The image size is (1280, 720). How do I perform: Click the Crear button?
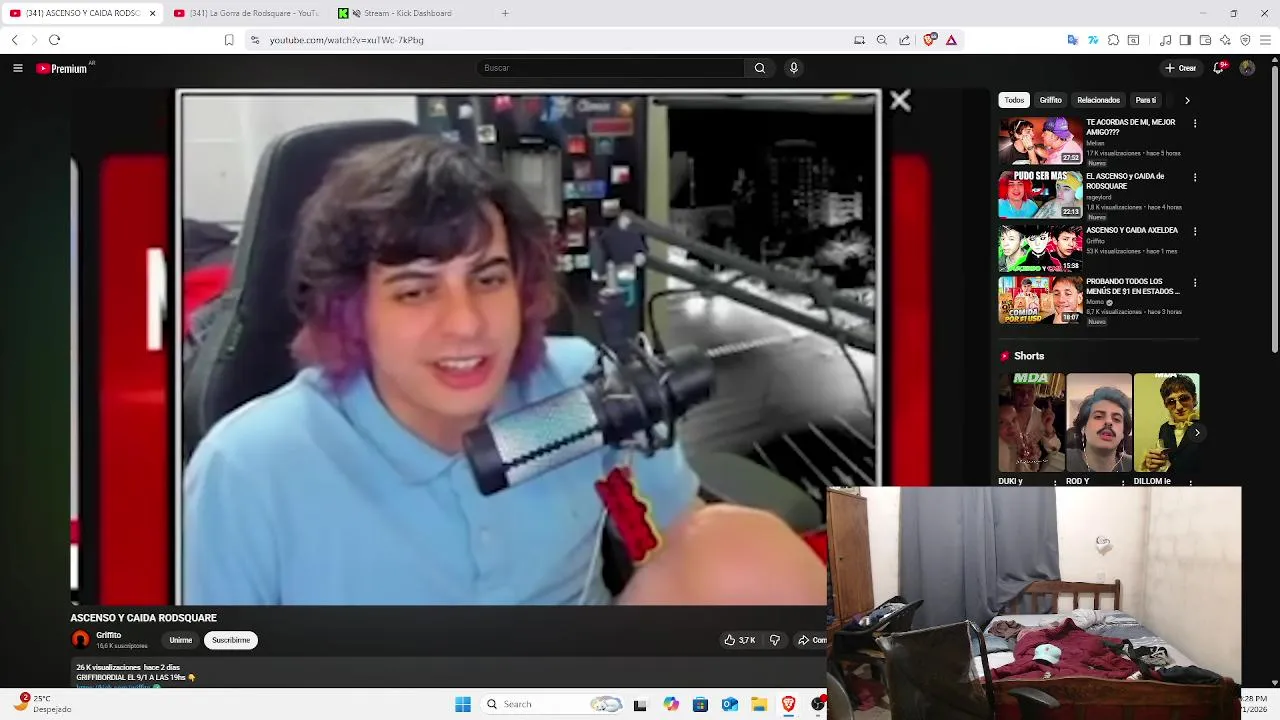1181,68
